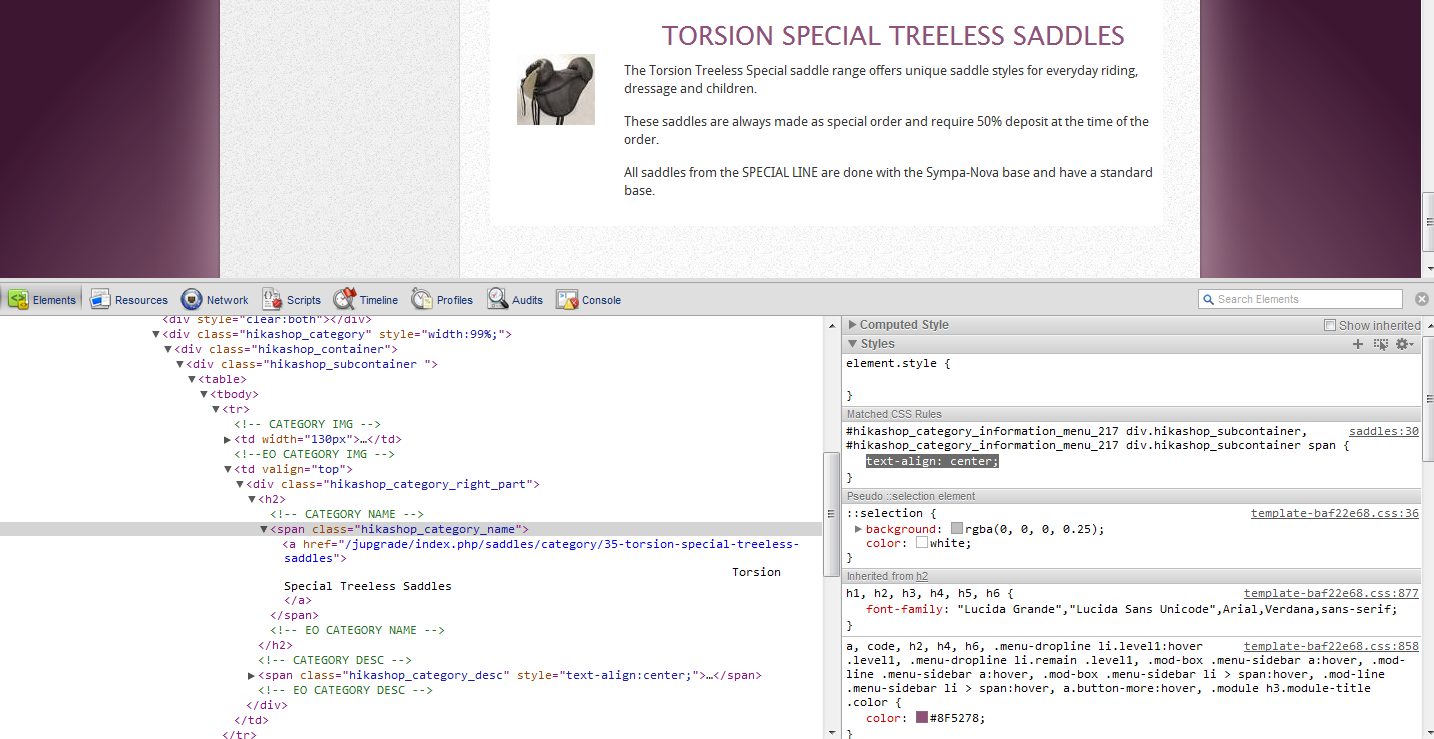The width and height of the screenshot is (1434, 739).
Task: Click the Matched CSS Rules header
Action: 1132,414
